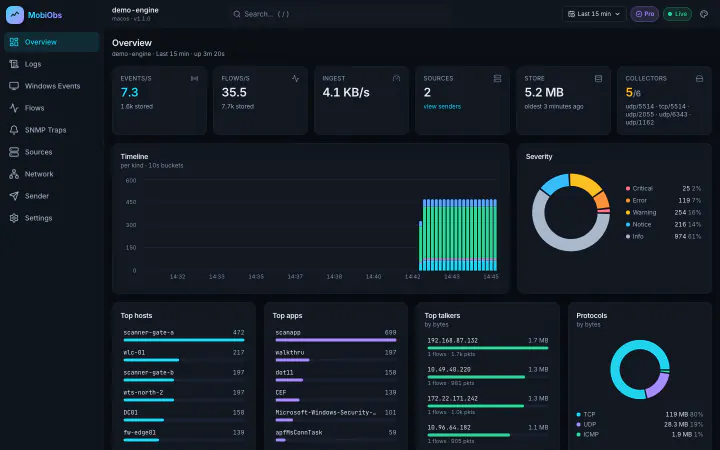Click the Info severity legend entry

tap(663, 236)
